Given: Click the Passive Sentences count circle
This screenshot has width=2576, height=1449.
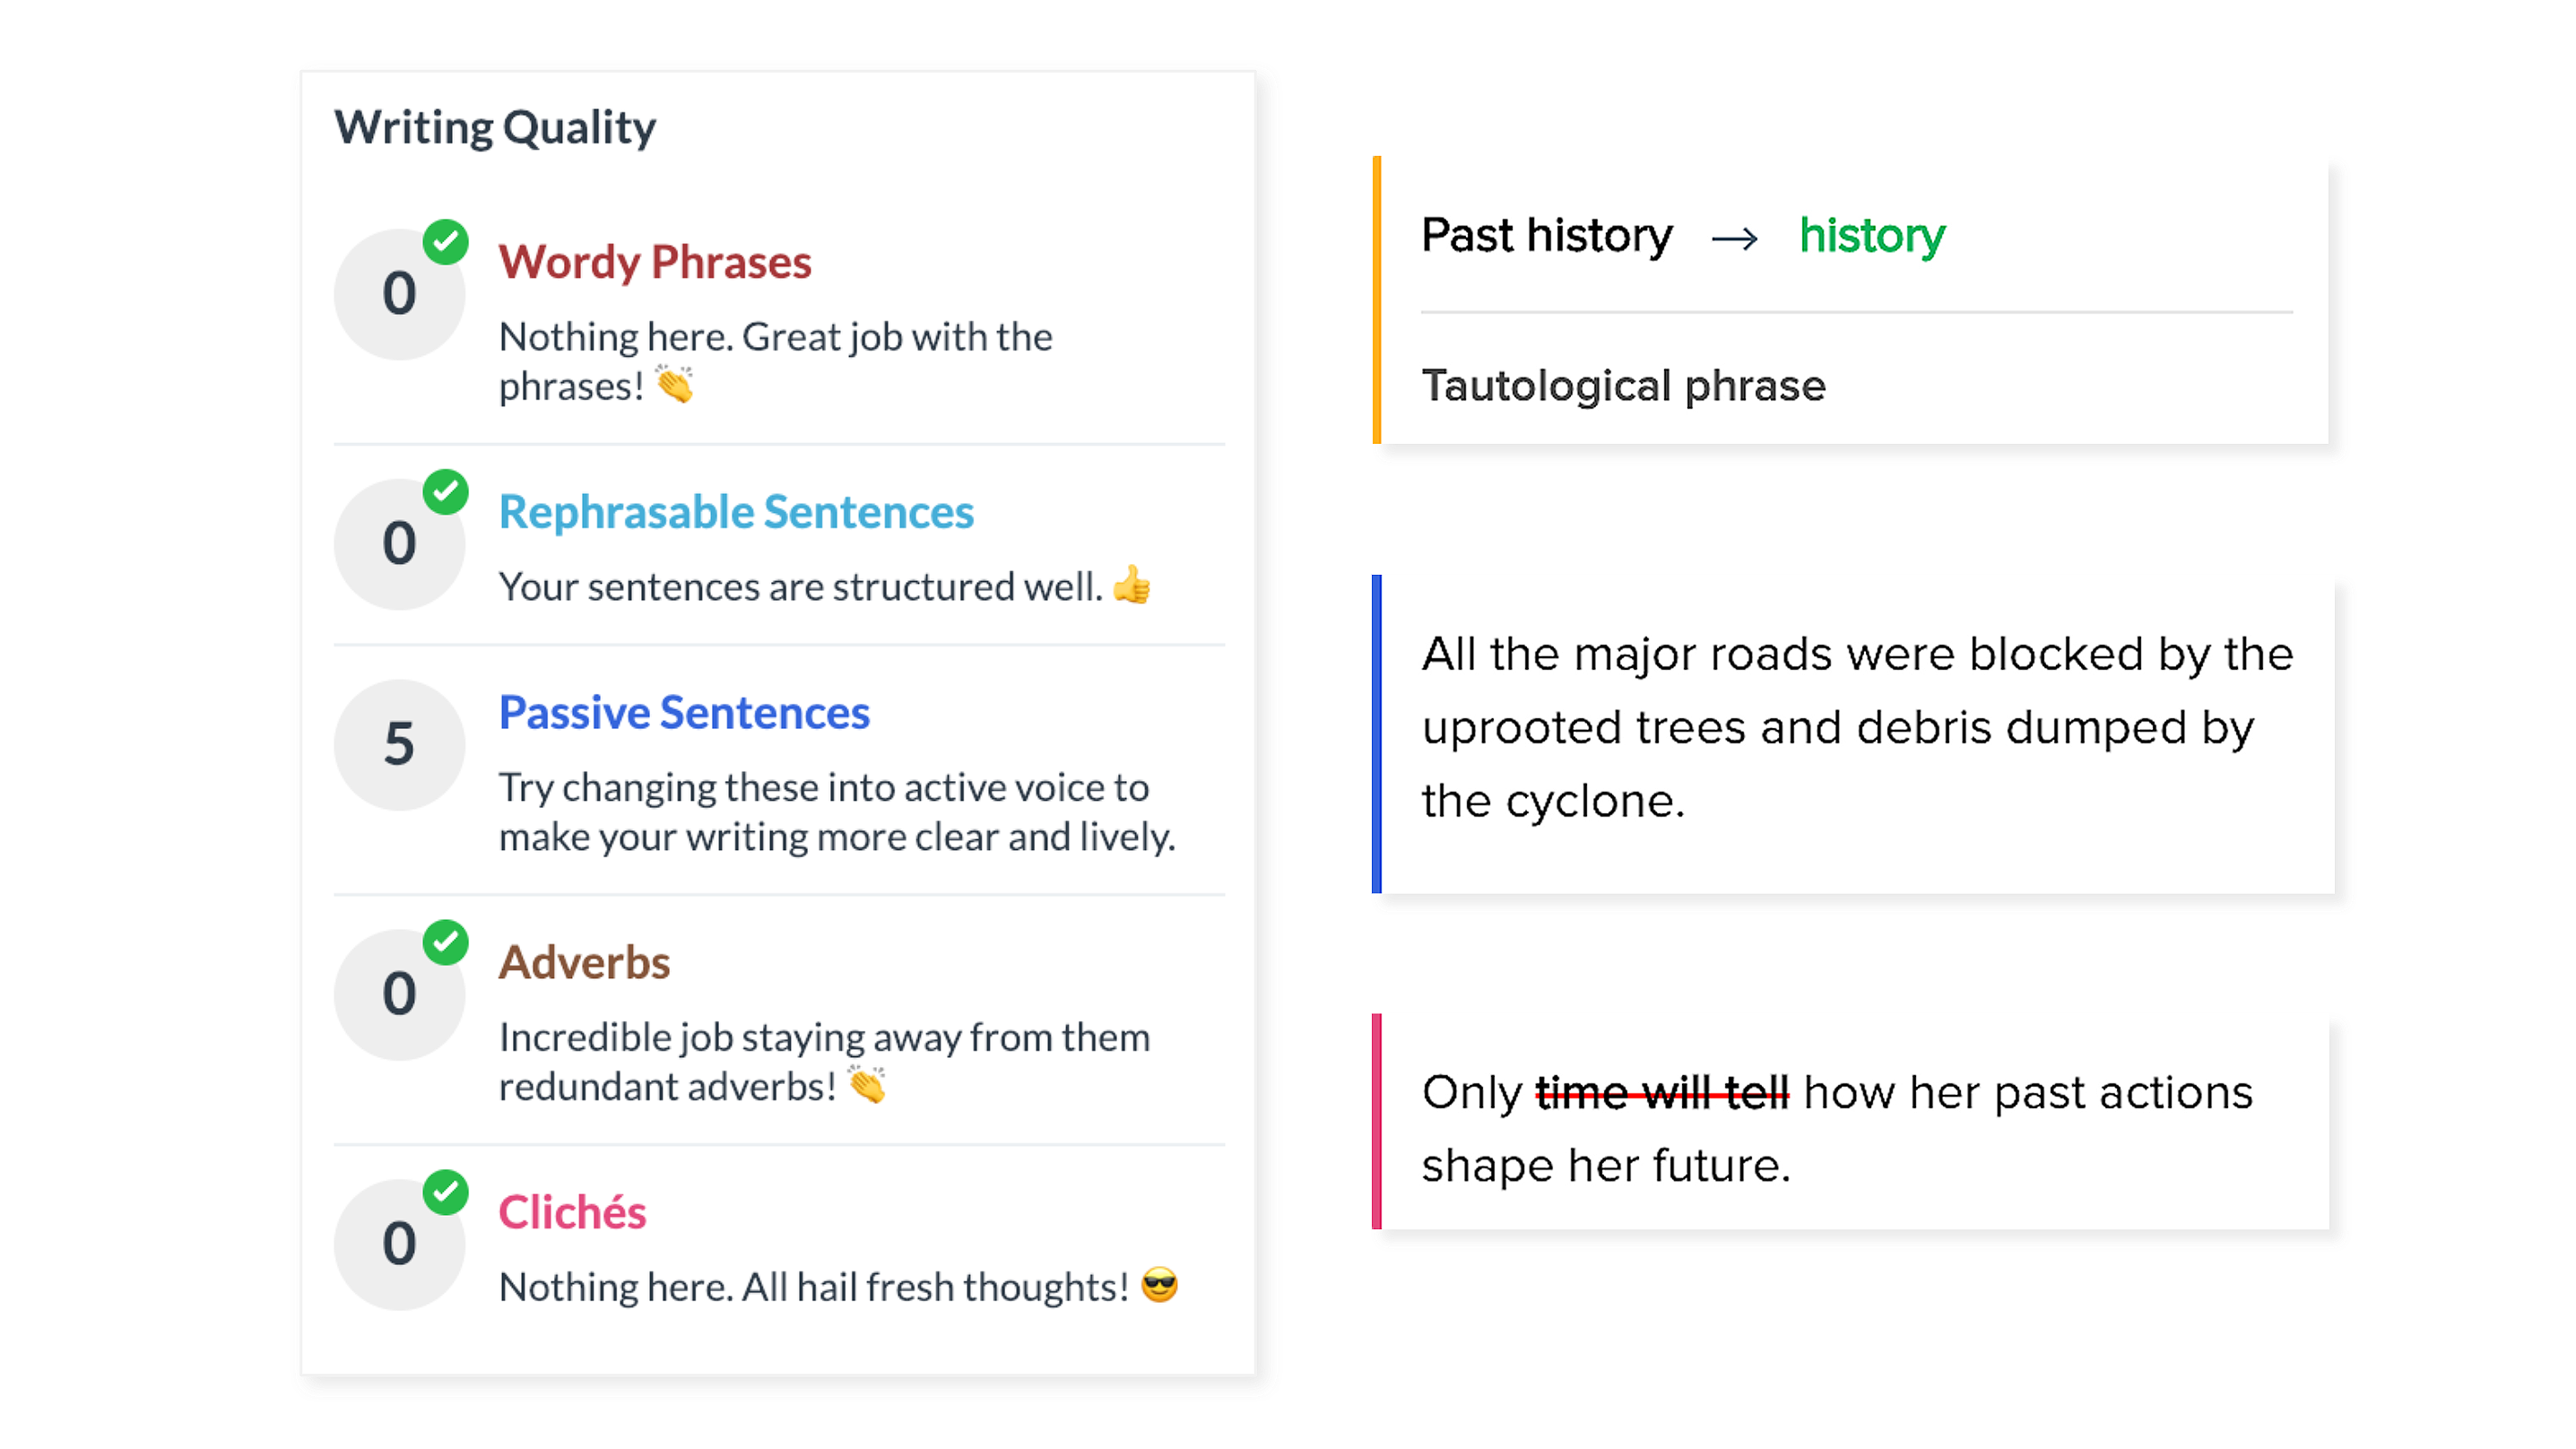Looking at the screenshot, I should pos(399,745).
